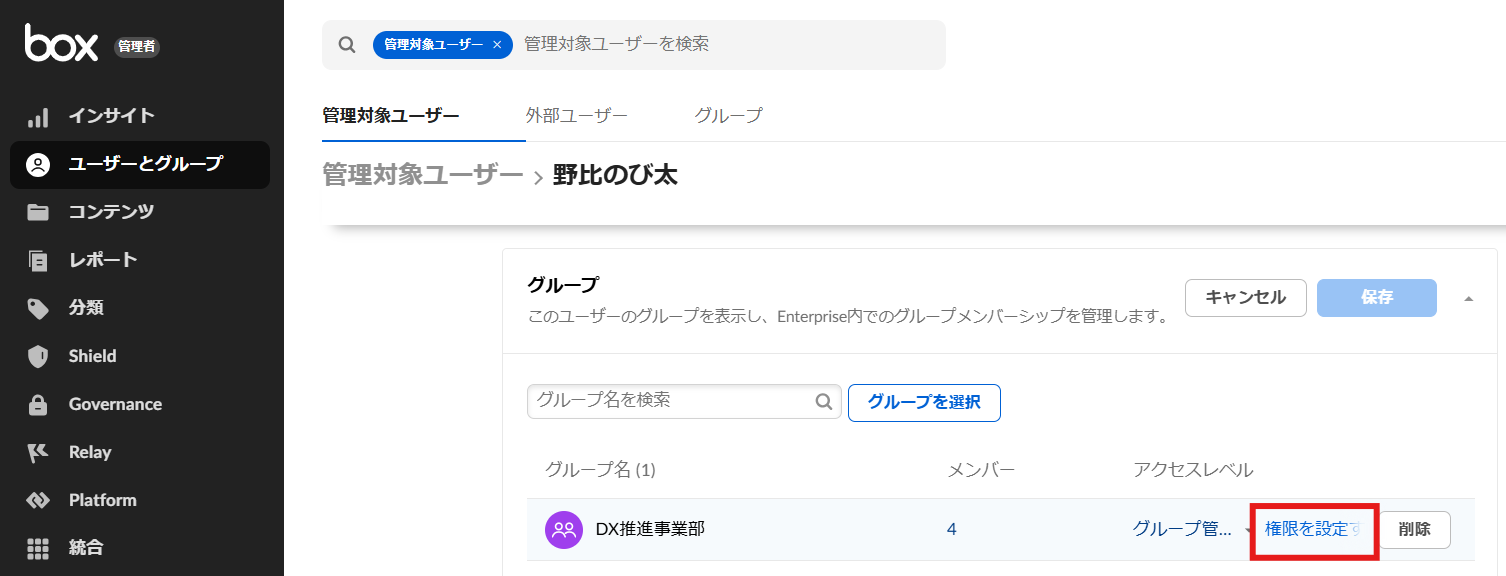Open the Insights bar chart icon
Screen dimensions: 1506x576
coord(38,116)
